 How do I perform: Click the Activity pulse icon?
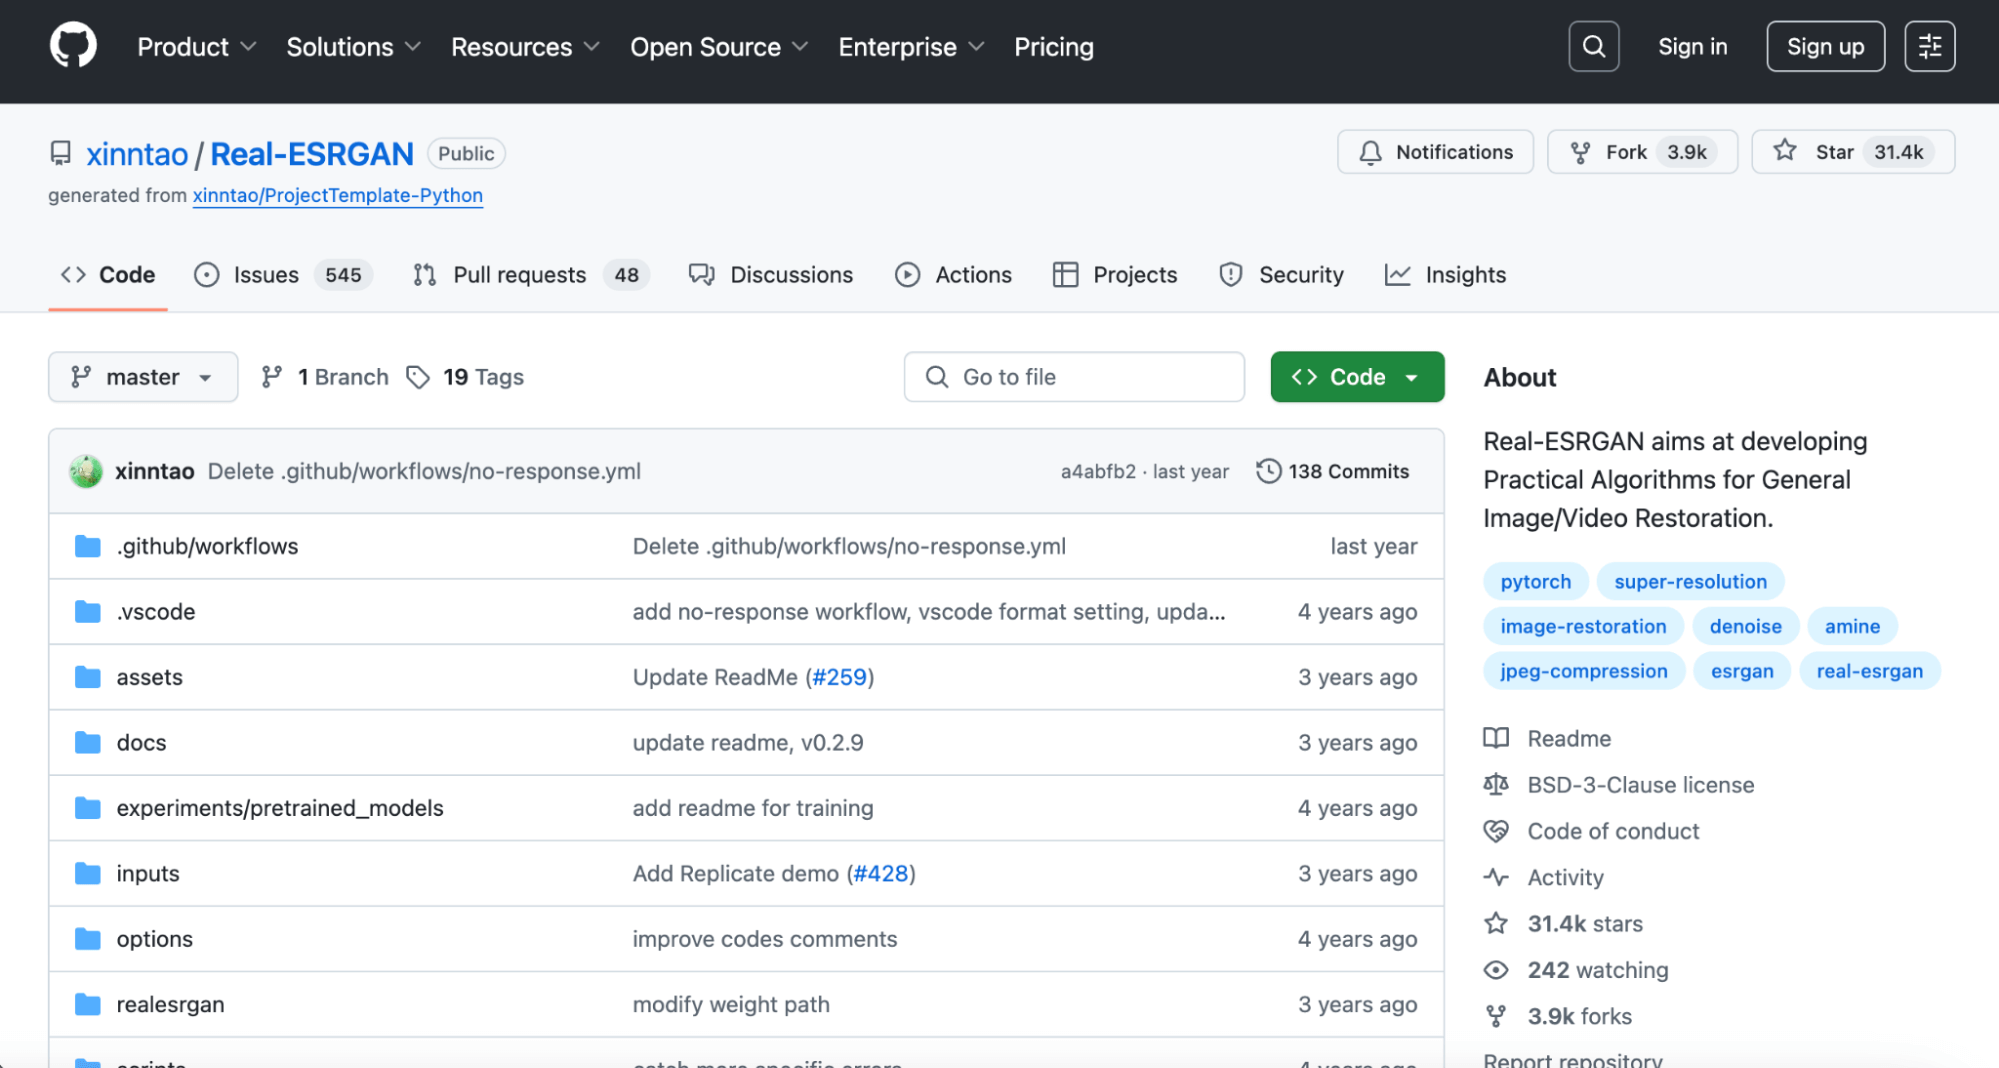(1496, 877)
